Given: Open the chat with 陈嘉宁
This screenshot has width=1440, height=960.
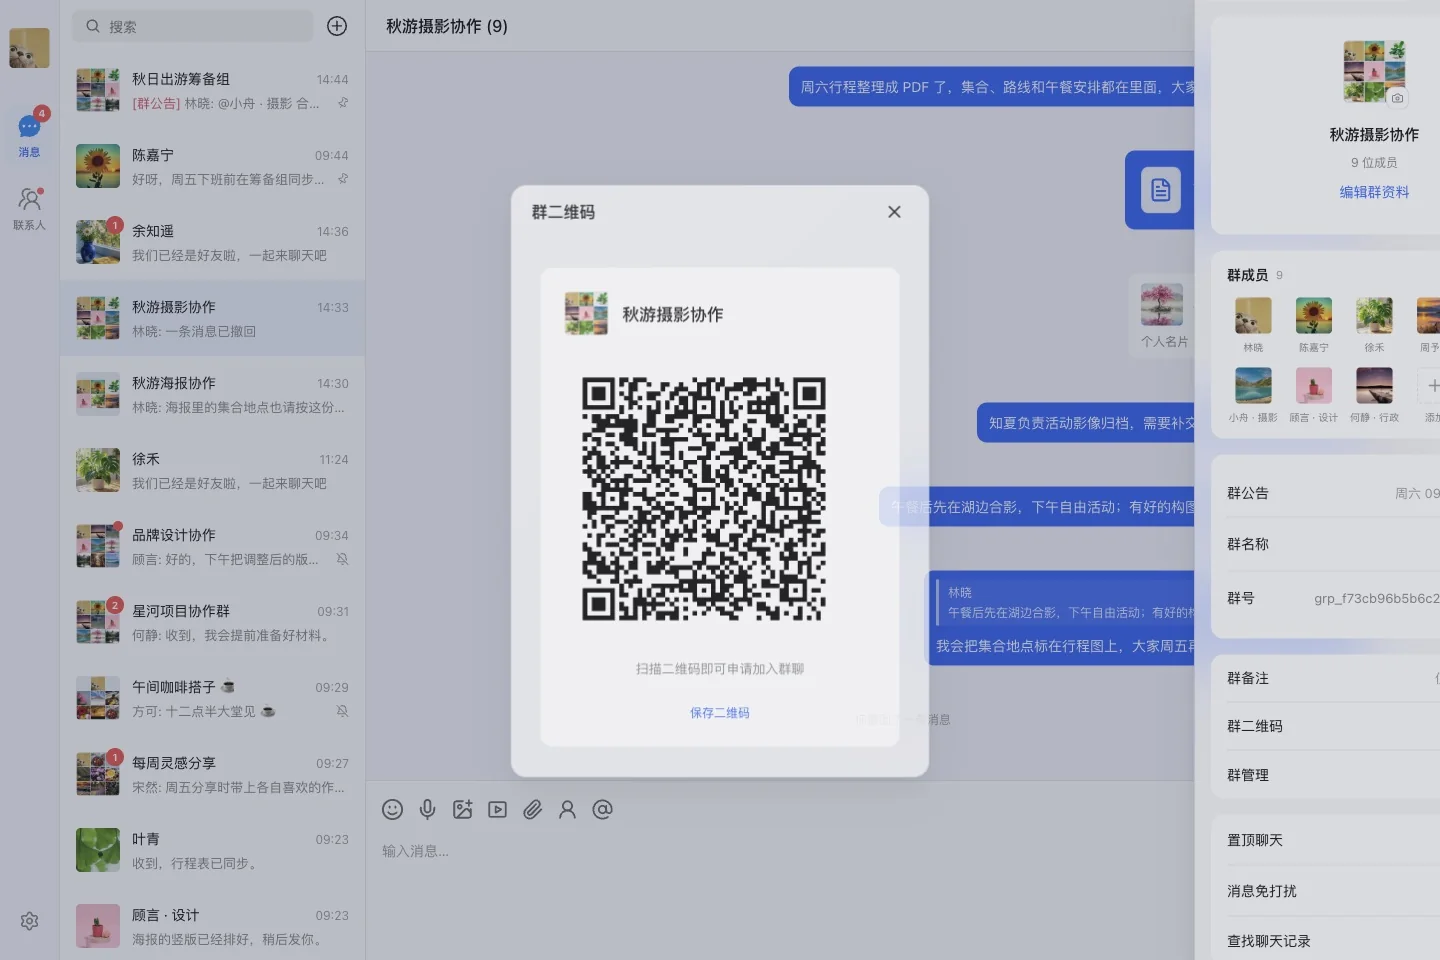Looking at the screenshot, I should pyautogui.click(x=212, y=166).
